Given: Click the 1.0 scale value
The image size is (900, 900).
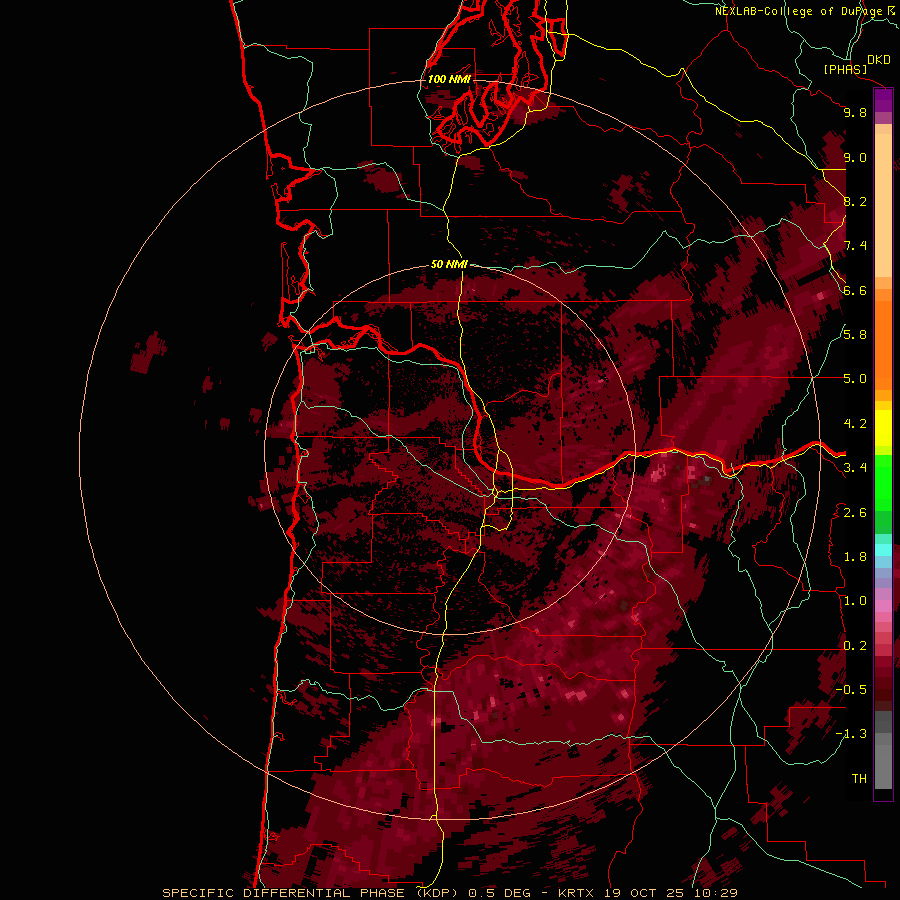Looking at the screenshot, I should [x=855, y=601].
